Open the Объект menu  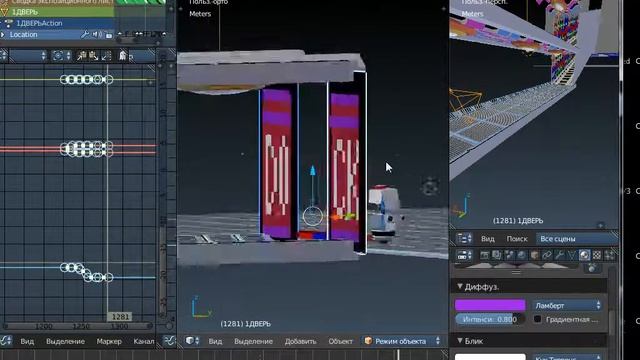click(x=340, y=341)
